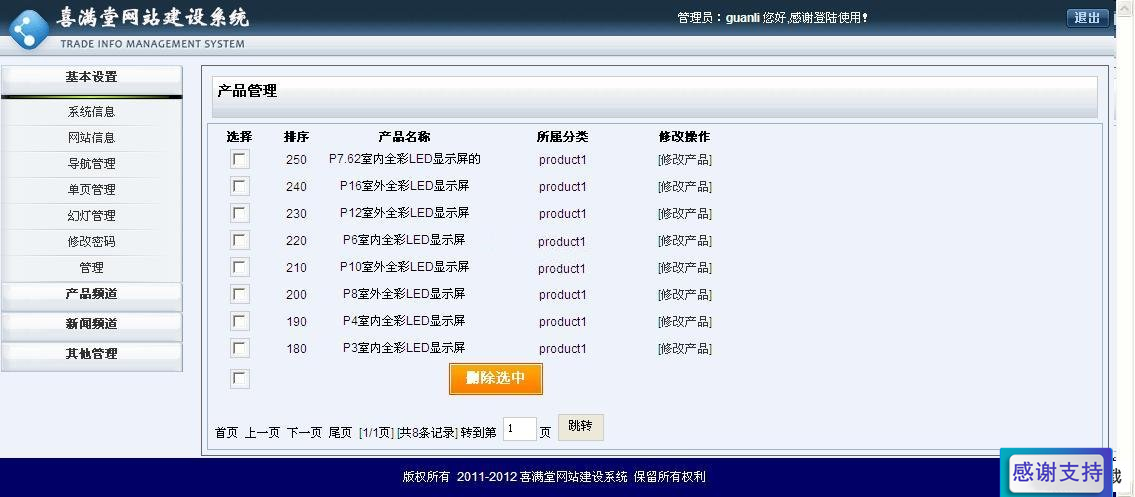Image resolution: width=1135 pixels, height=497 pixels.
Task: Click the sort value 200
Action: [296, 294]
